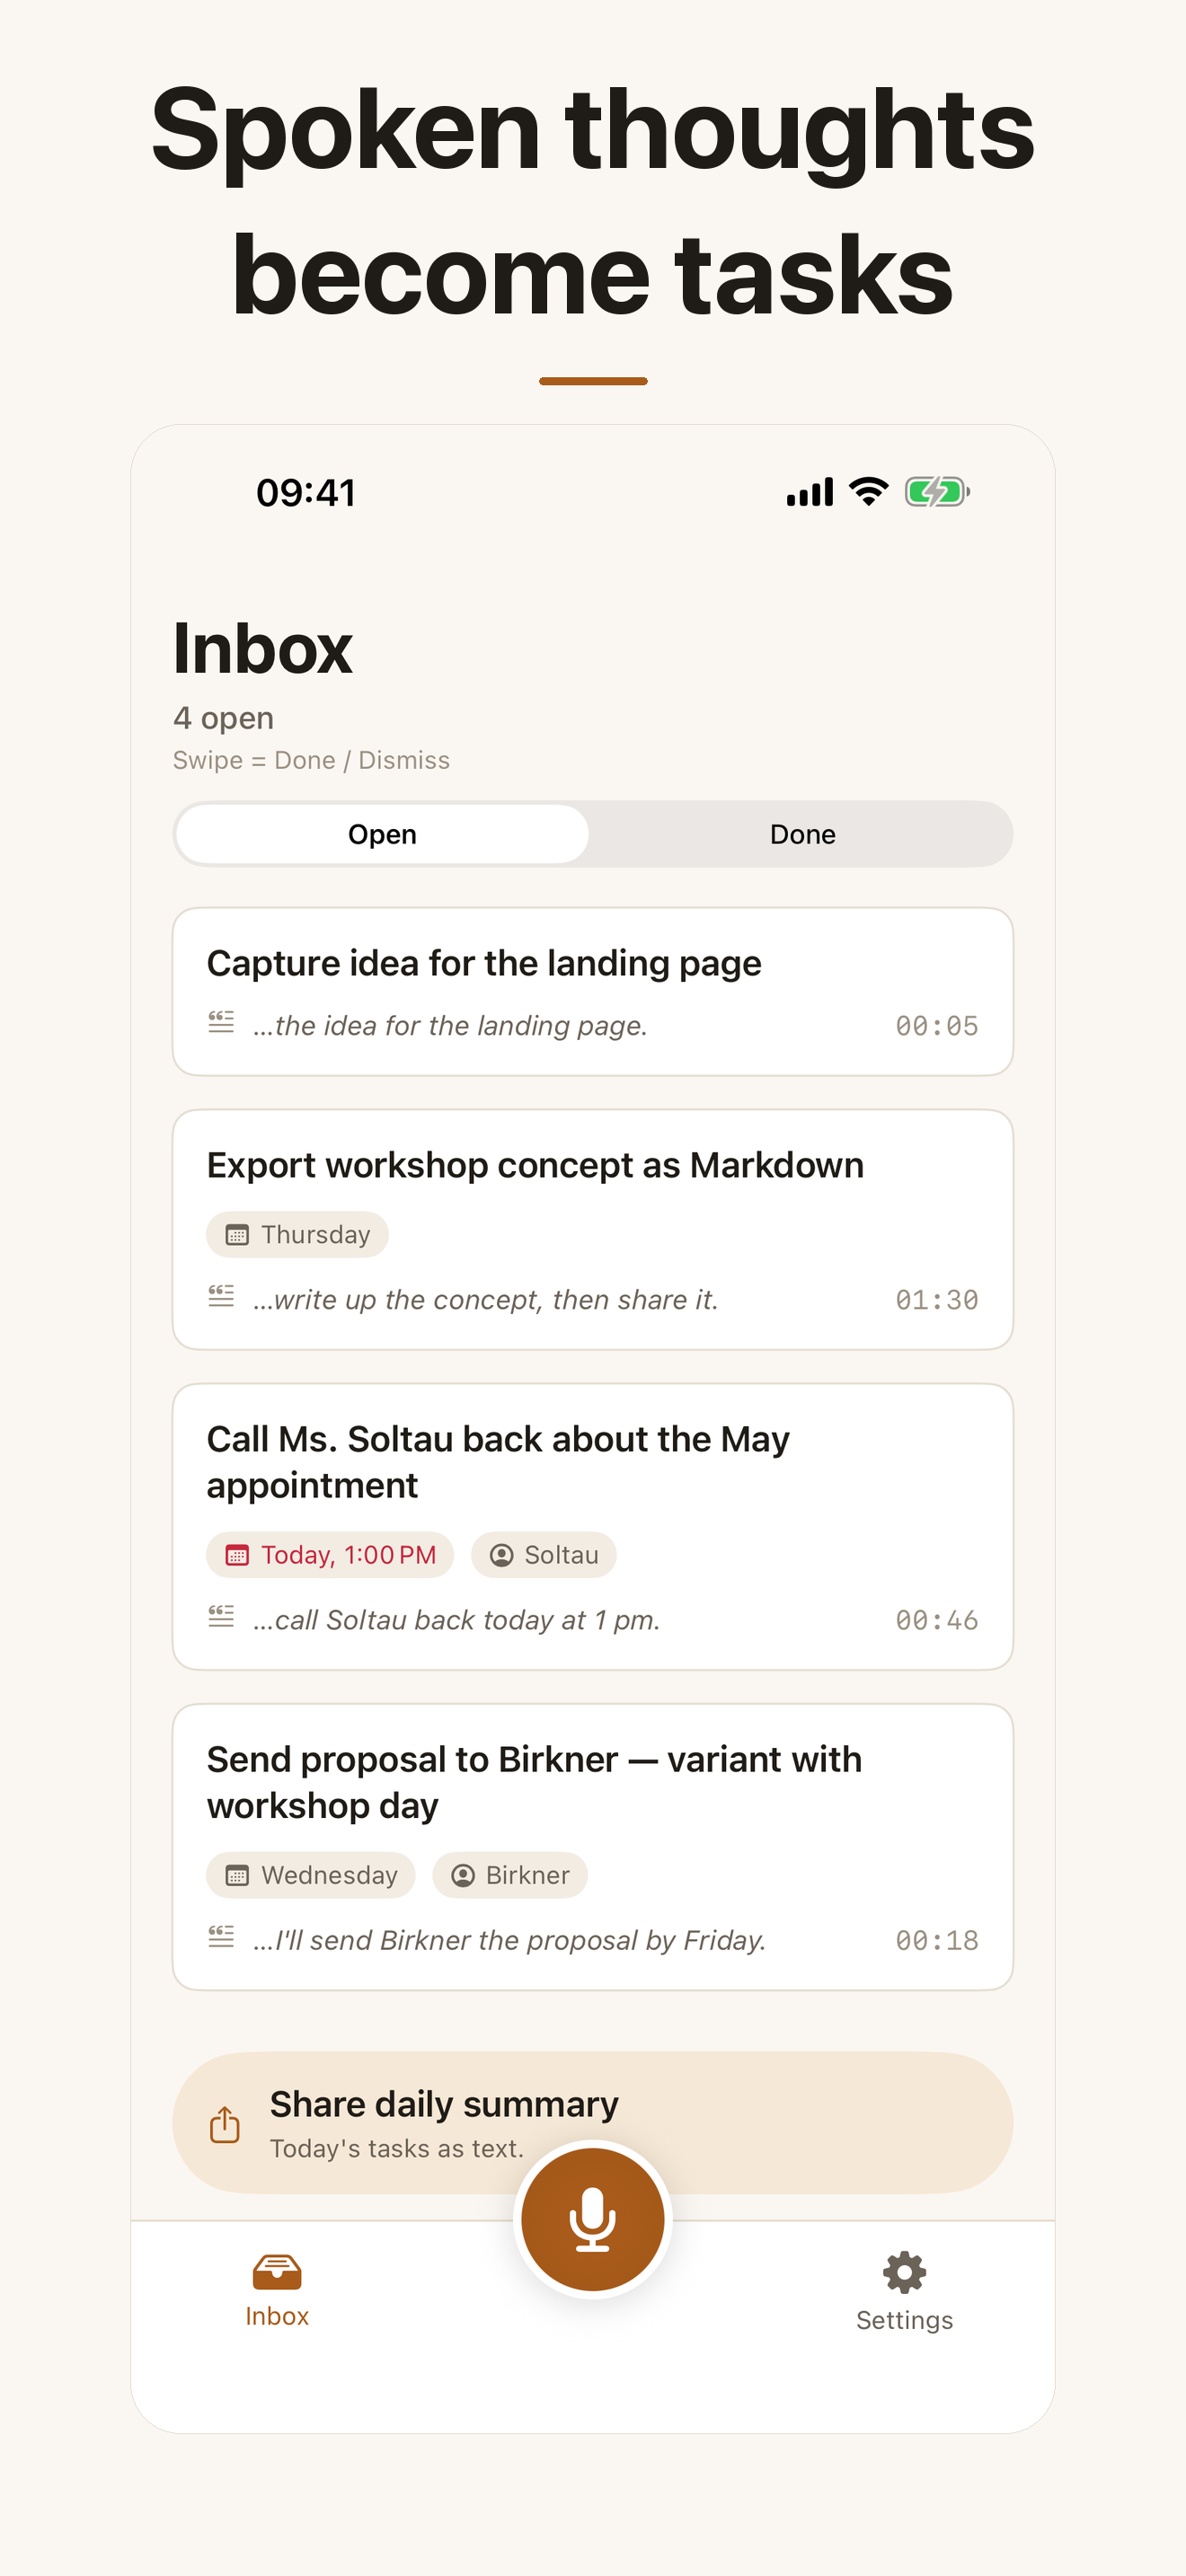Open the Inbox tab icon
This screenshot has width=1186, height=2576.
coord(277,2272)
